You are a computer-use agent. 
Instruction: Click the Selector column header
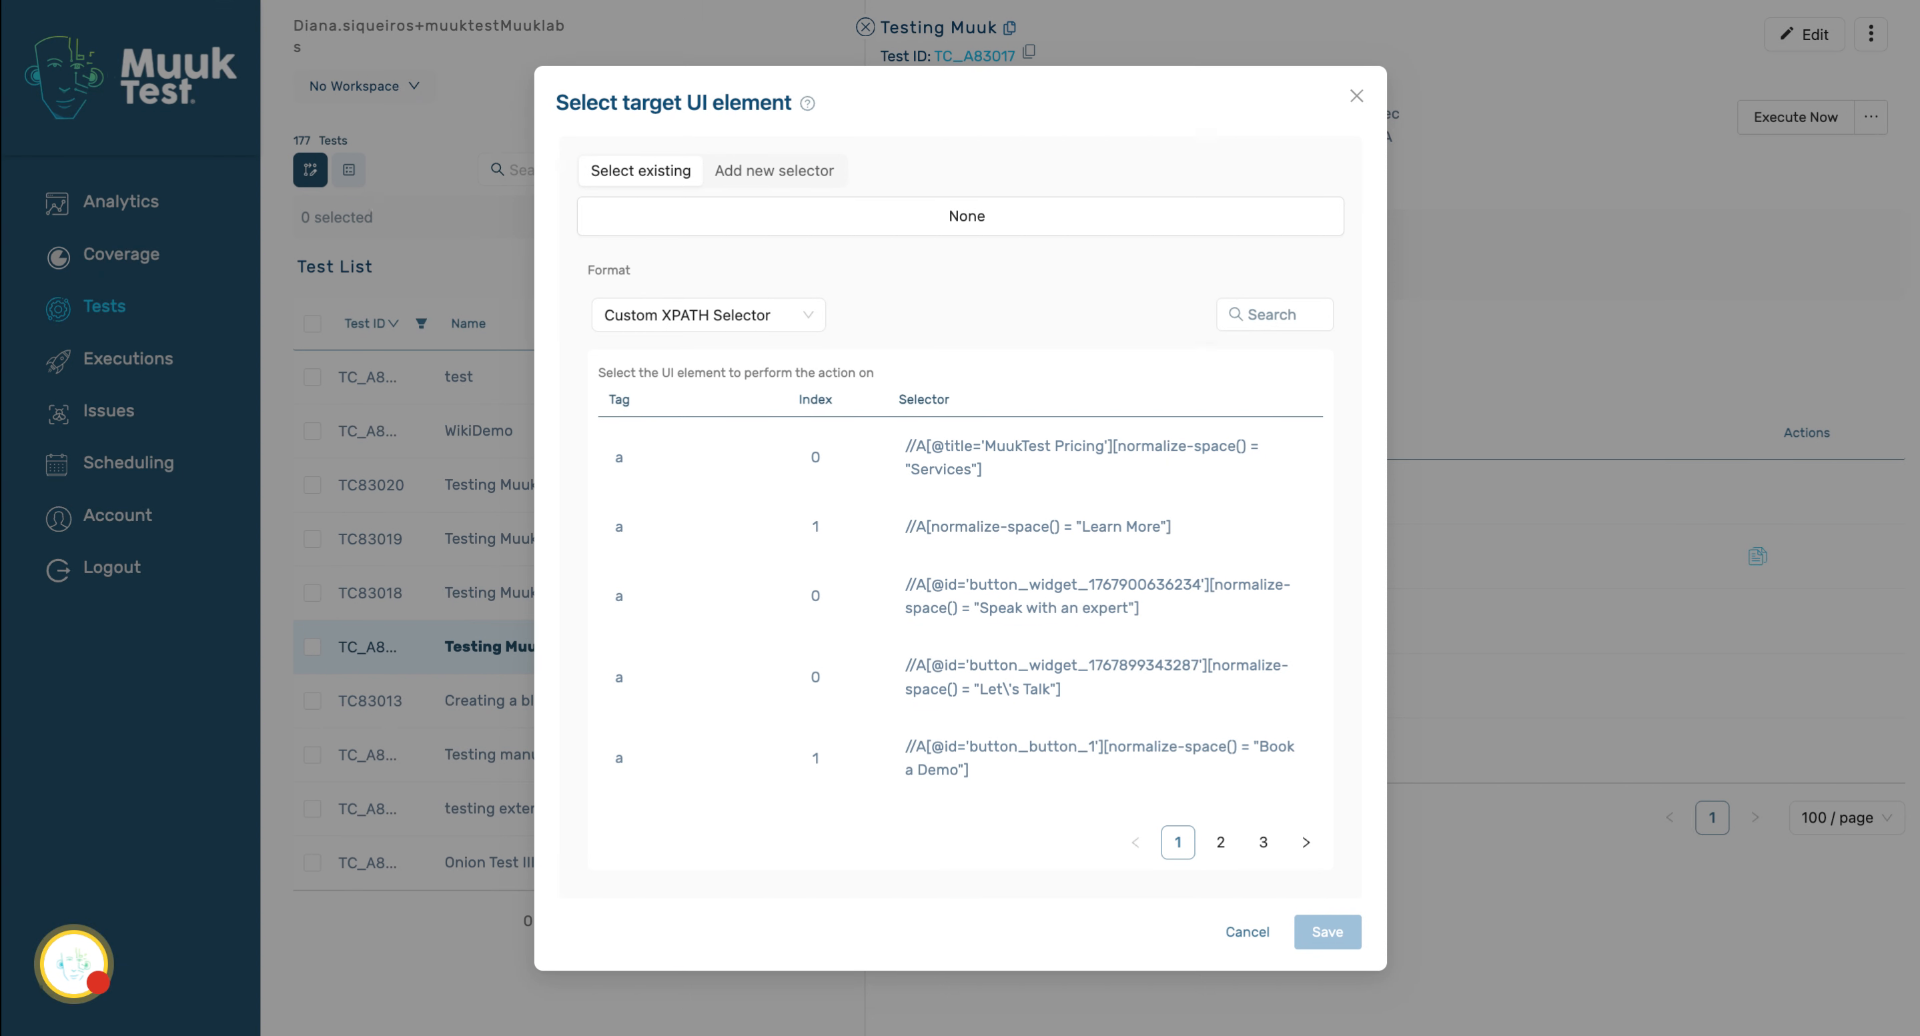coord(924,399)
